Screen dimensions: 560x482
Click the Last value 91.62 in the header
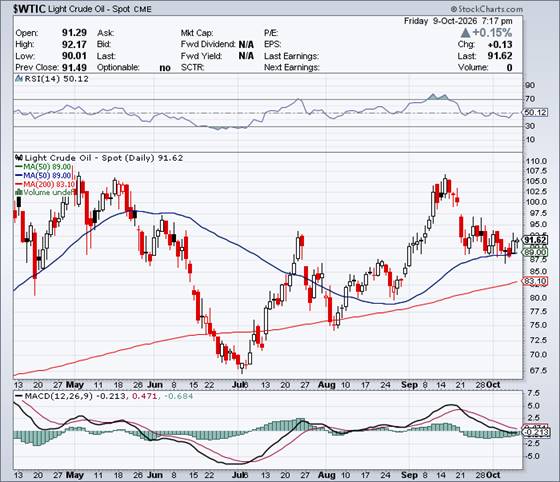pyautogui.click(x=500, y=56)
